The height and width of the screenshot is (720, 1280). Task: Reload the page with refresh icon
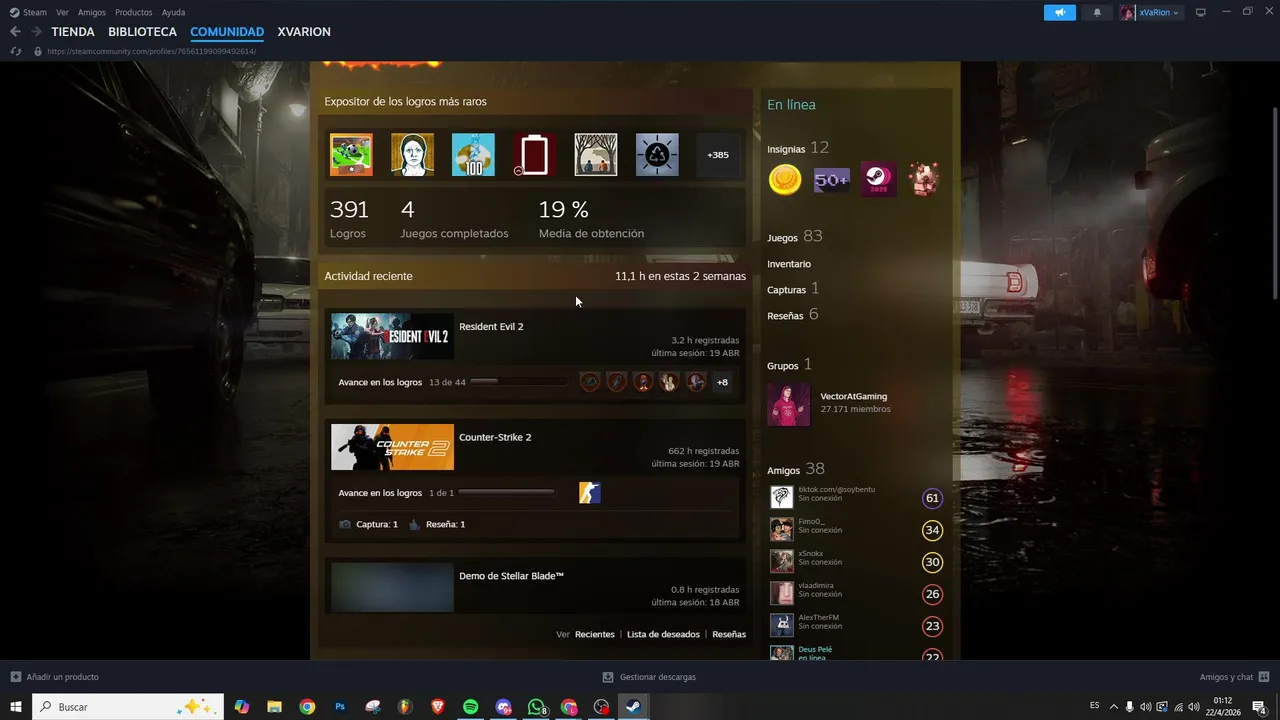click(x=16, y=51)
